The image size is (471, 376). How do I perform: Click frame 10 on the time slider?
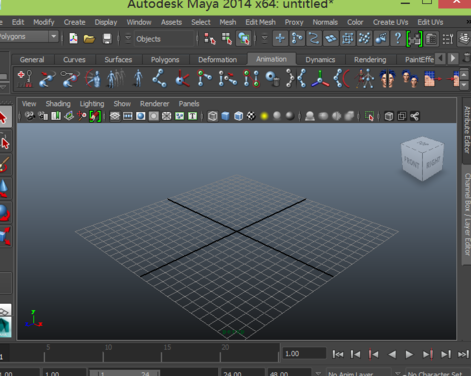click(x=103, y=353)
